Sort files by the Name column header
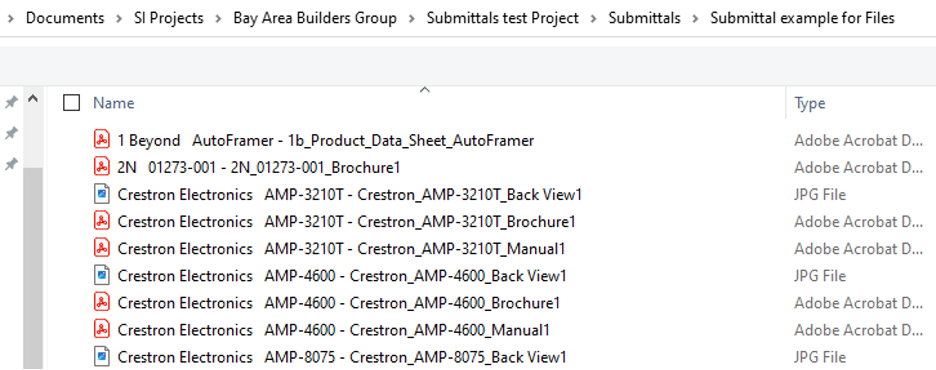Image resolution: width=936 pixels, height=370 pixels. 113,103
